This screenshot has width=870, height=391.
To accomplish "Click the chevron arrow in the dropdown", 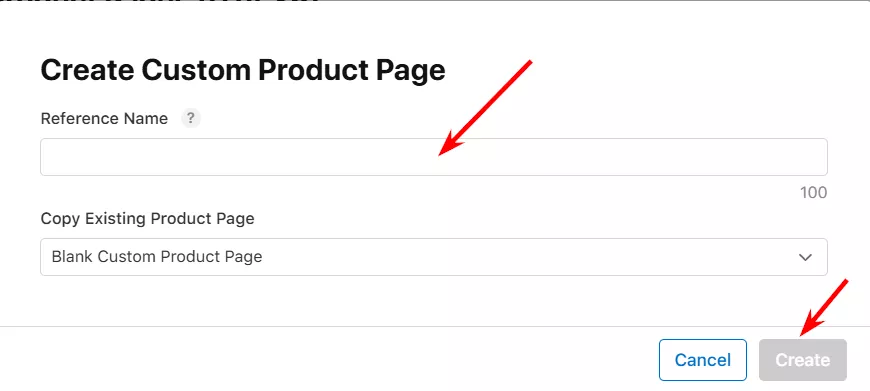I will [x=805, y=257].
